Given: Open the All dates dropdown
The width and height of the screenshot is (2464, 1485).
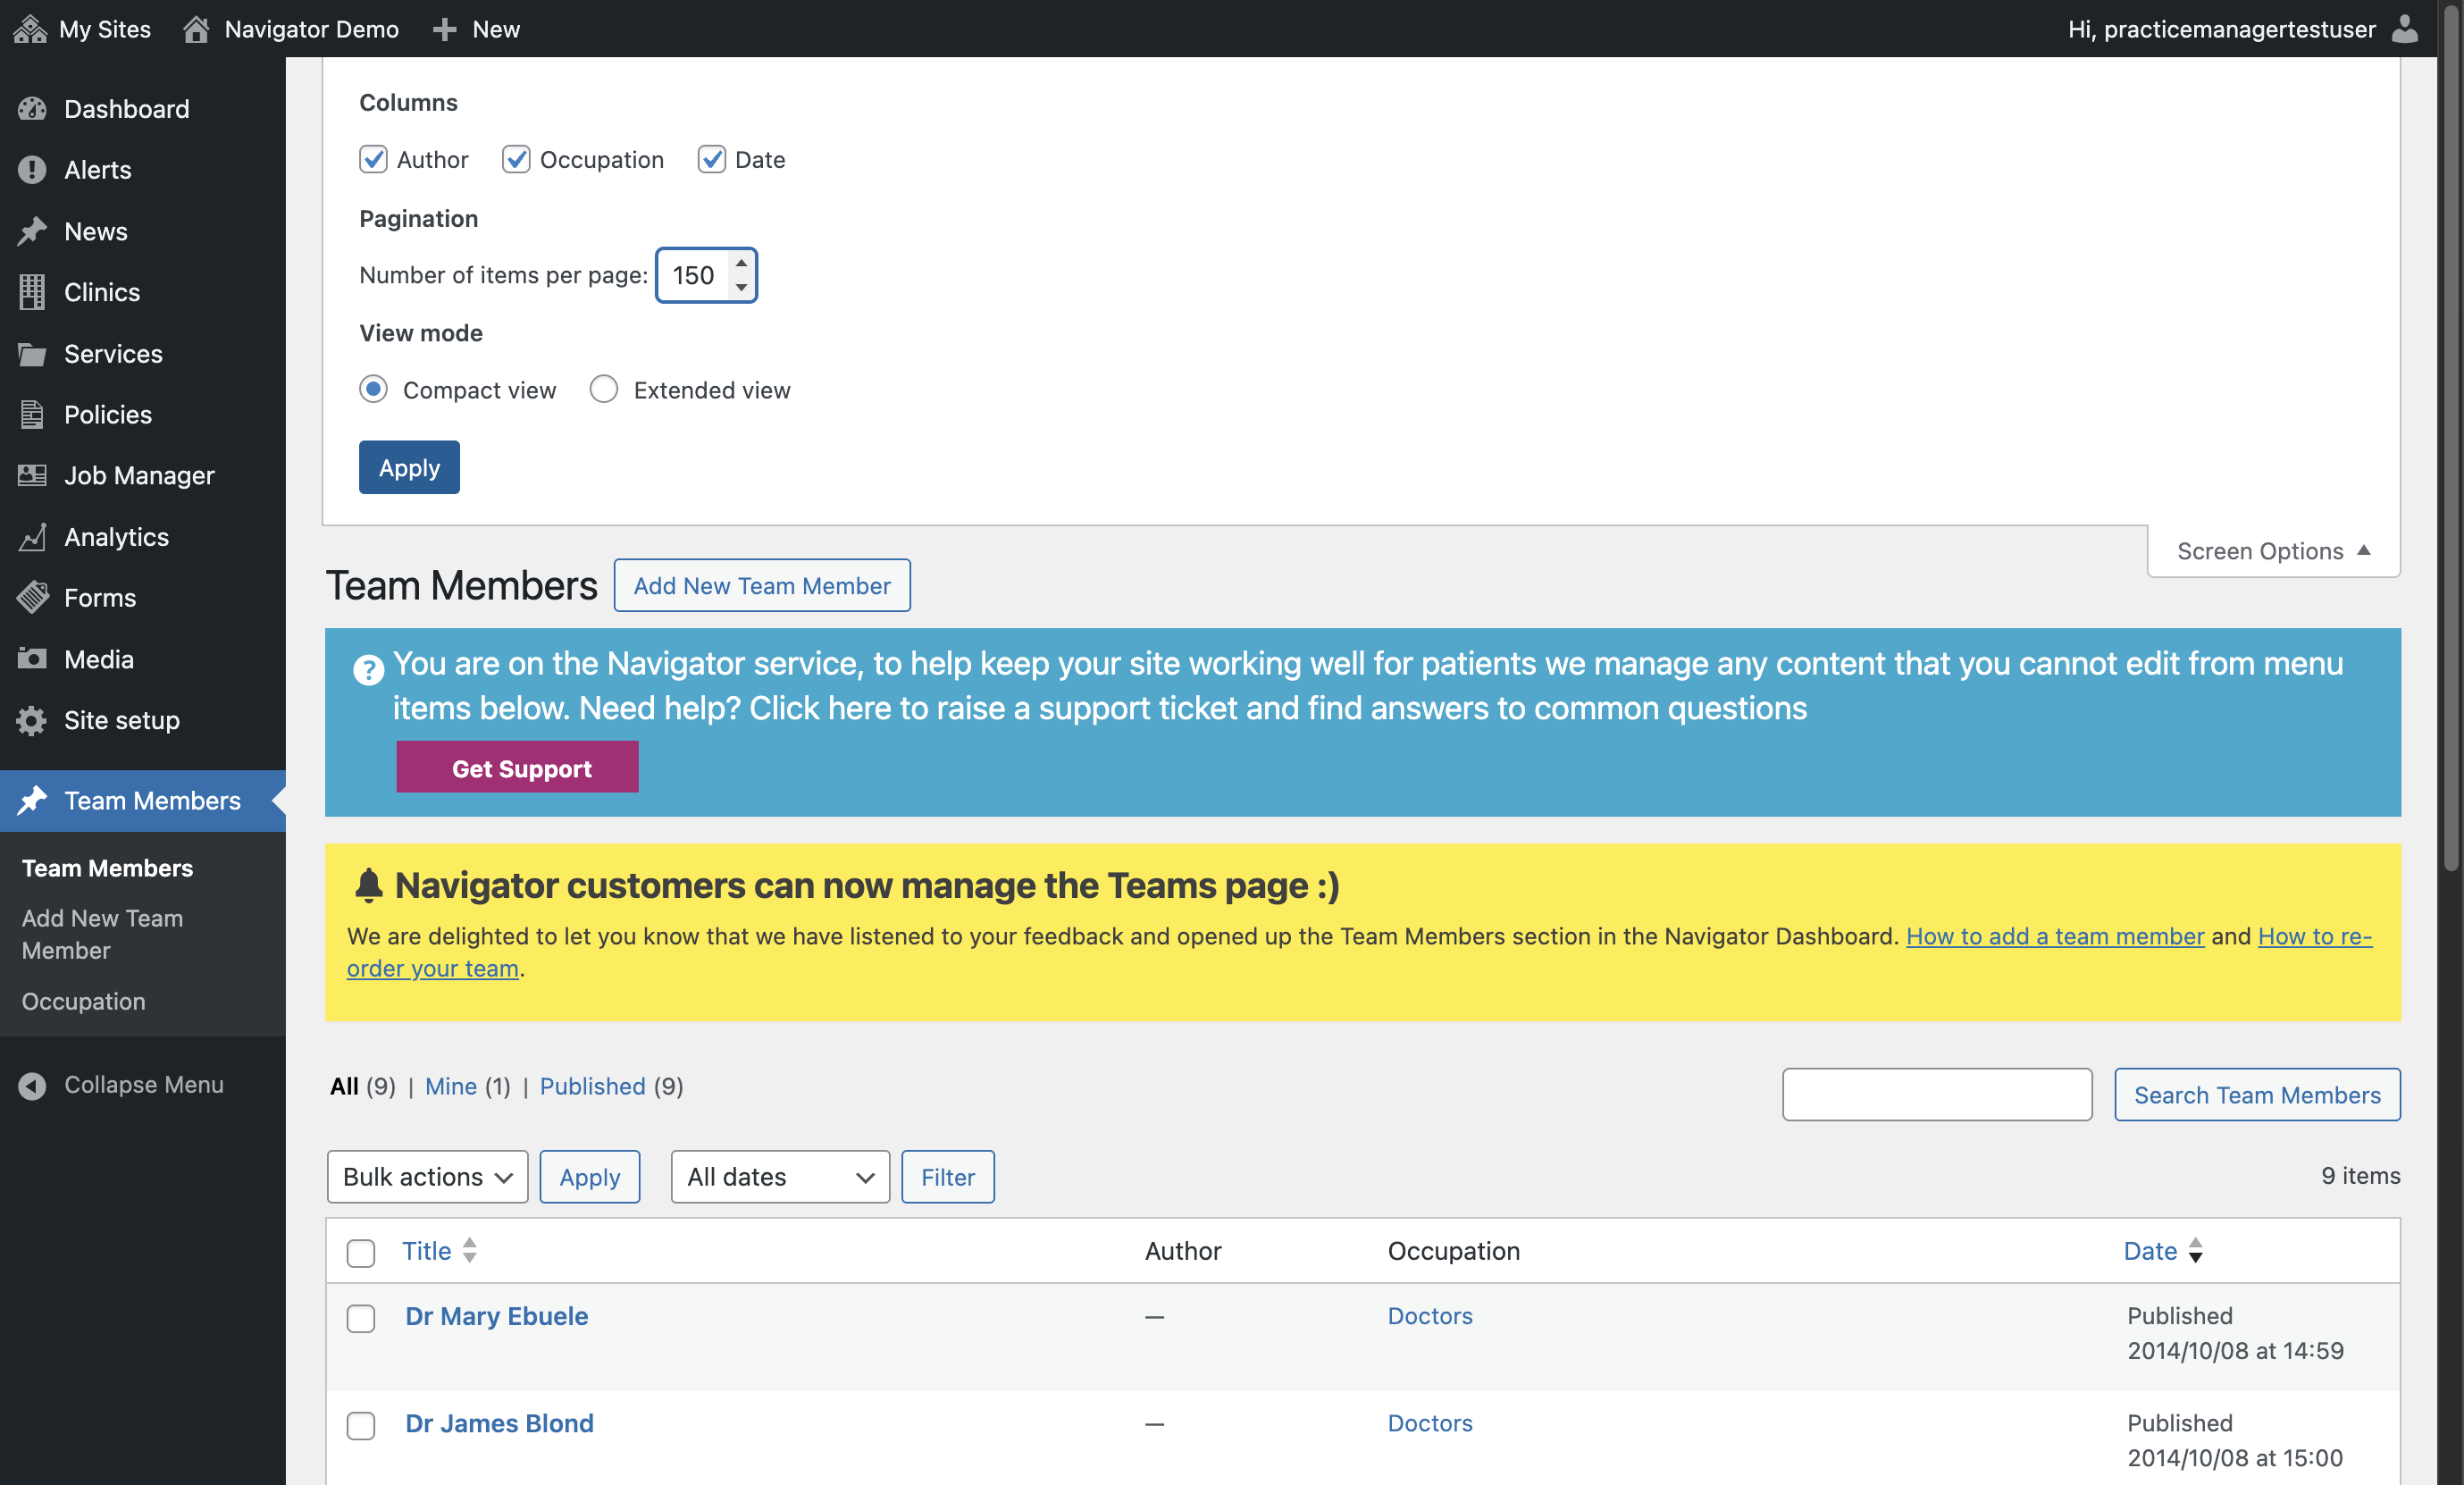Looking at the screenshot, I should click(x=780, y=1176).
